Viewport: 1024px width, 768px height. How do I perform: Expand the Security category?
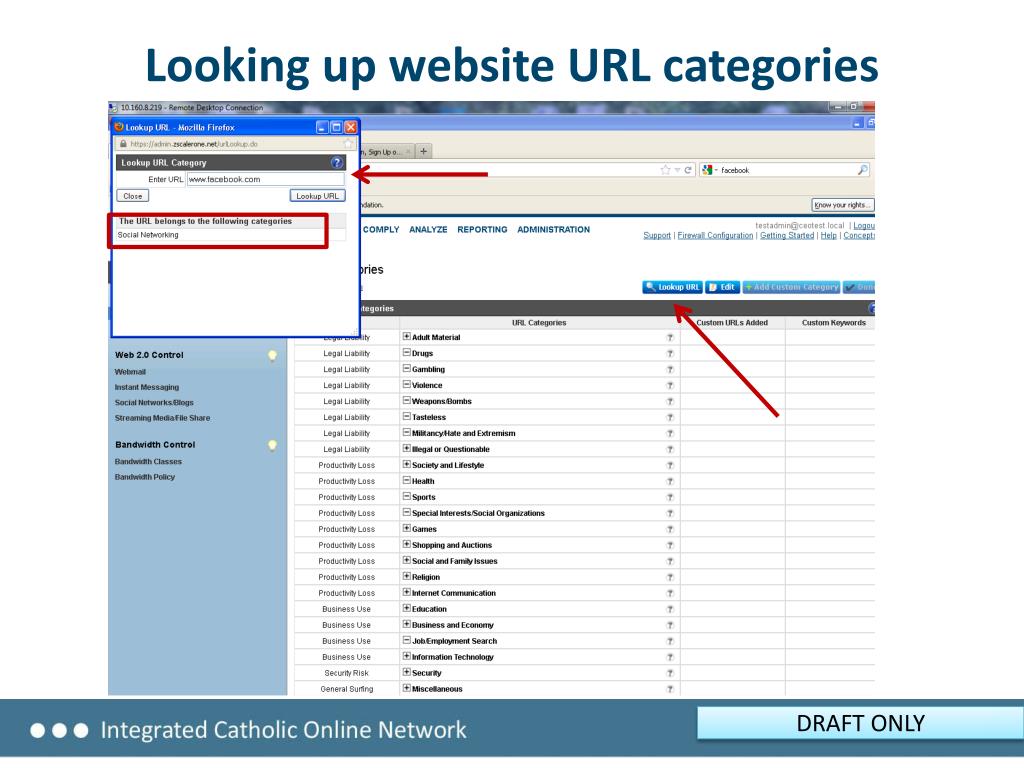click(x=407, y=672)
